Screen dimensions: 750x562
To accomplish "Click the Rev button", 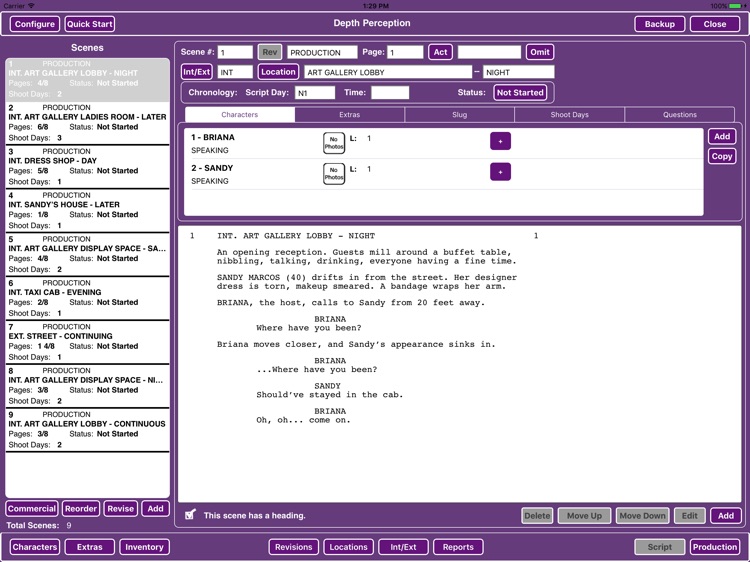I will click(x=270, y=52).
